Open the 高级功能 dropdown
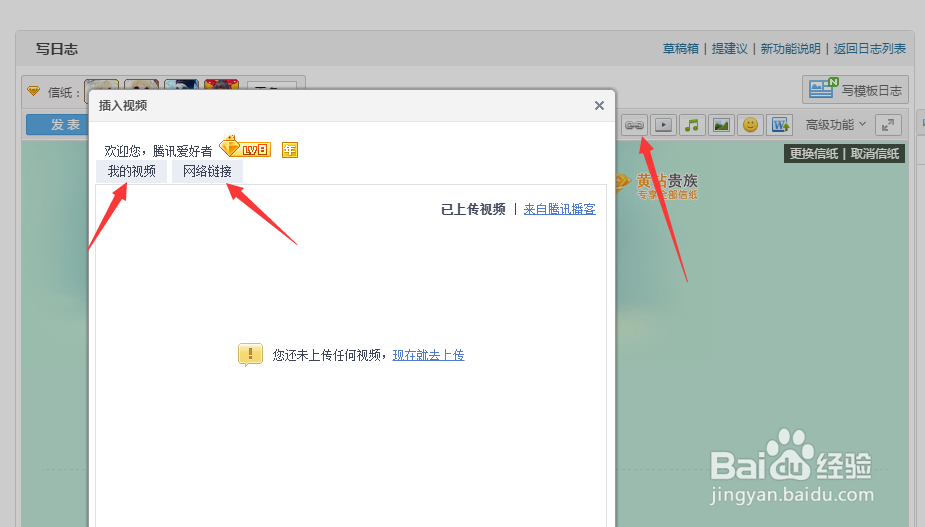The width and height of the screenshot is (925, 527). (x=835, y=125)
